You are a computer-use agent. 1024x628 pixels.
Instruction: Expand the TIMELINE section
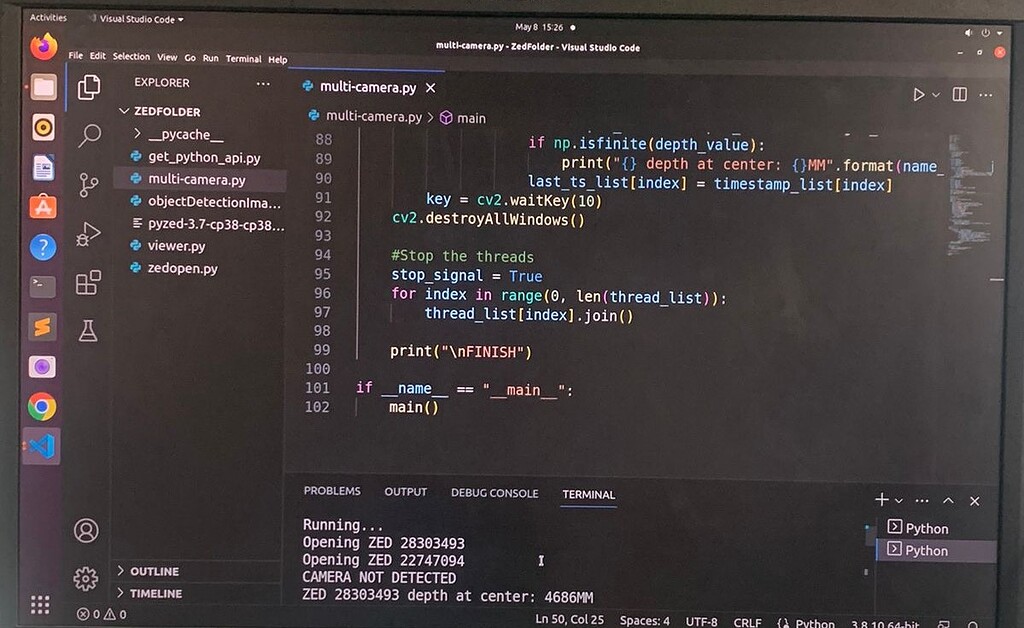pos(155,593)
